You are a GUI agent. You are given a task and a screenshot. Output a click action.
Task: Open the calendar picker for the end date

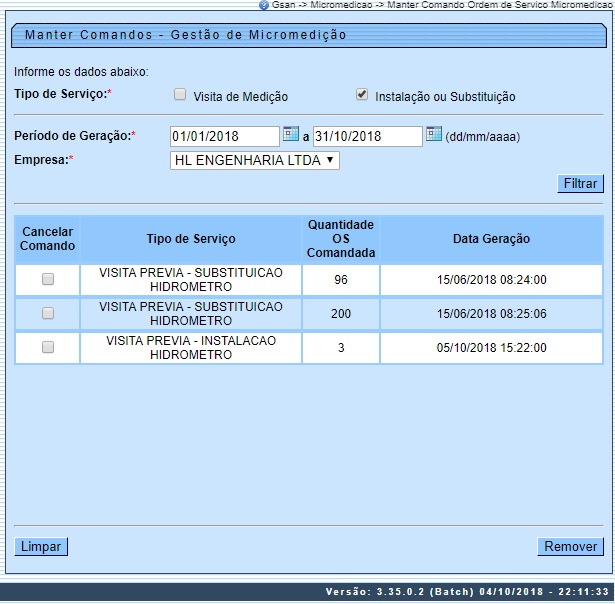pyautogui.click(x=433, y=134)
